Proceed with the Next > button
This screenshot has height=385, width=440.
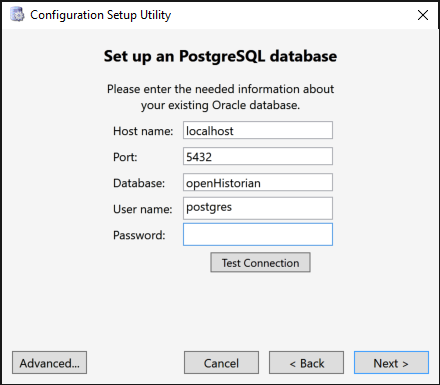click(x=391, y=363)
